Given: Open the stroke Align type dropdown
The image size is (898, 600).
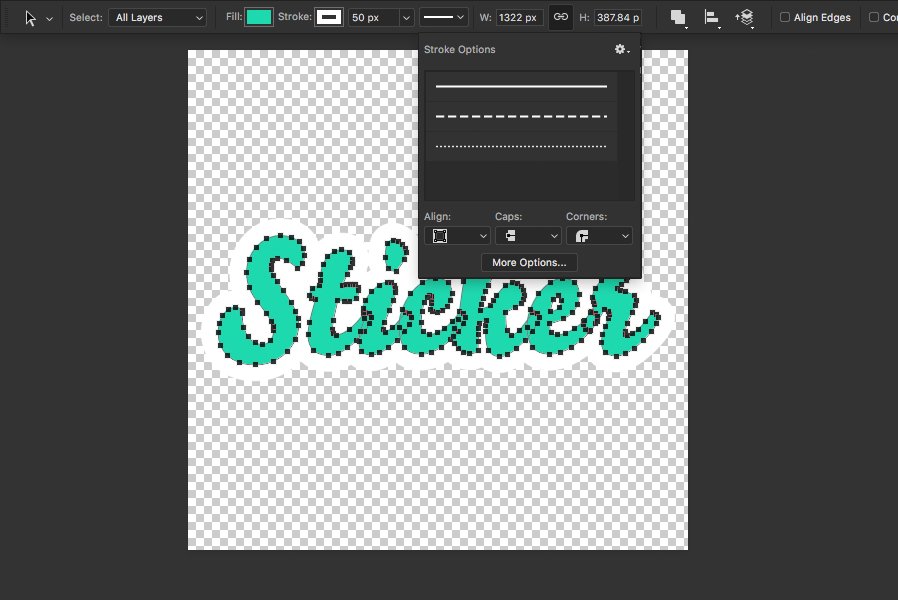Looking at the screenshot, I should pyautogui.click(x=457, y=236).
